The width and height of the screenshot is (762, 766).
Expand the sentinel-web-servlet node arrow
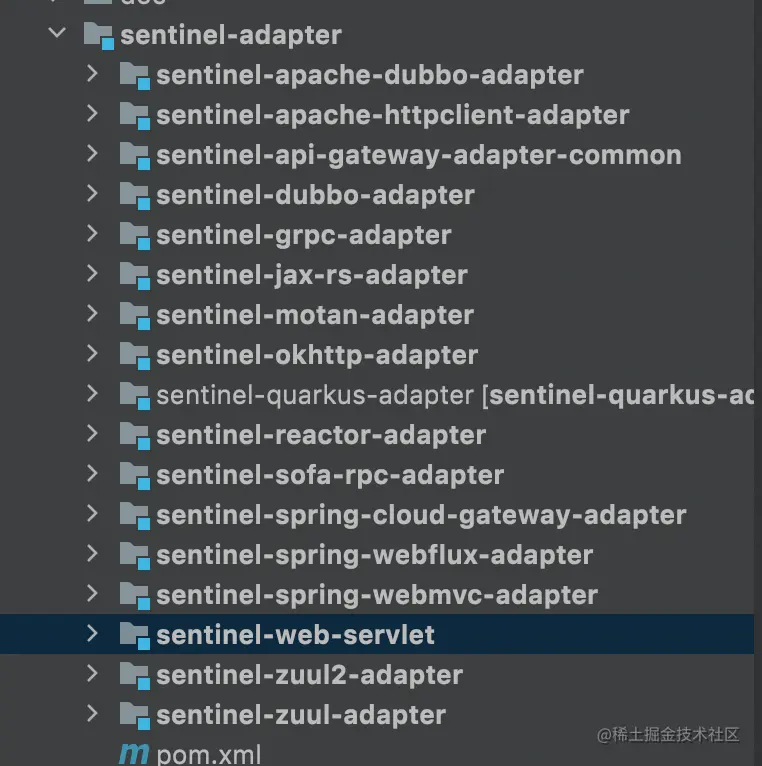92,634
